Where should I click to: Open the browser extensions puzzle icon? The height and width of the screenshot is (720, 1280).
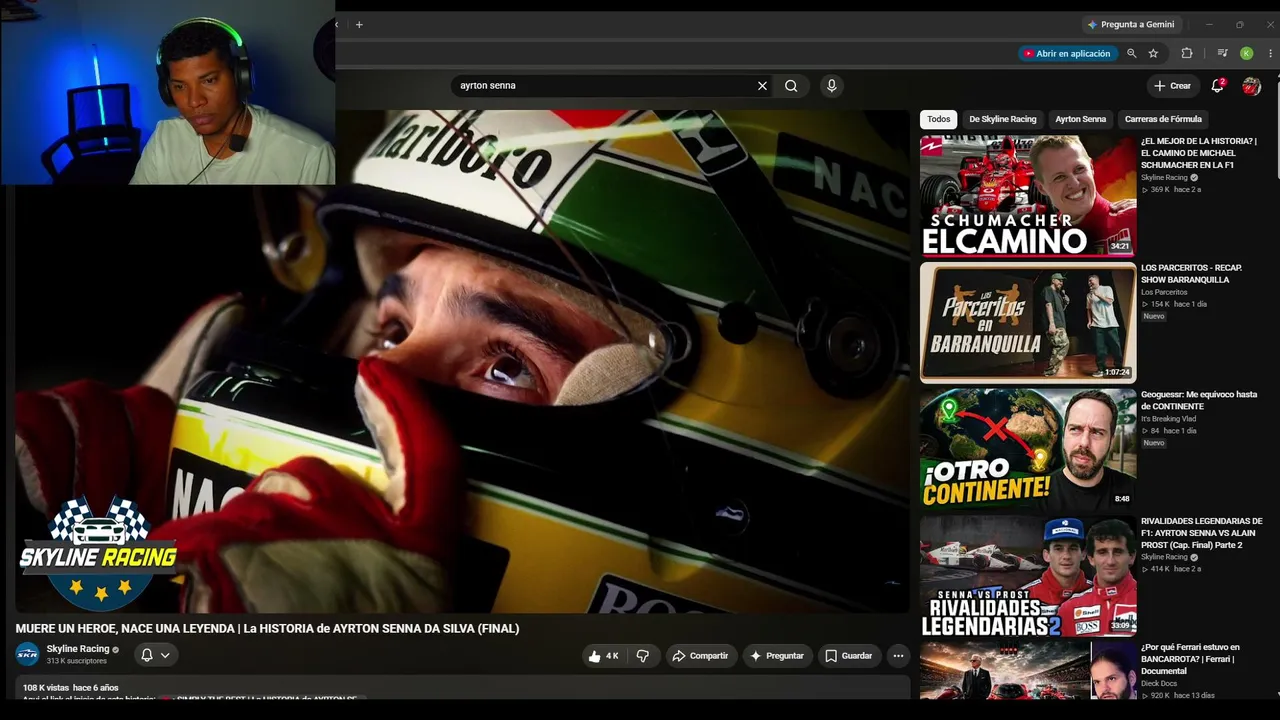click(x=1187, y=54)
